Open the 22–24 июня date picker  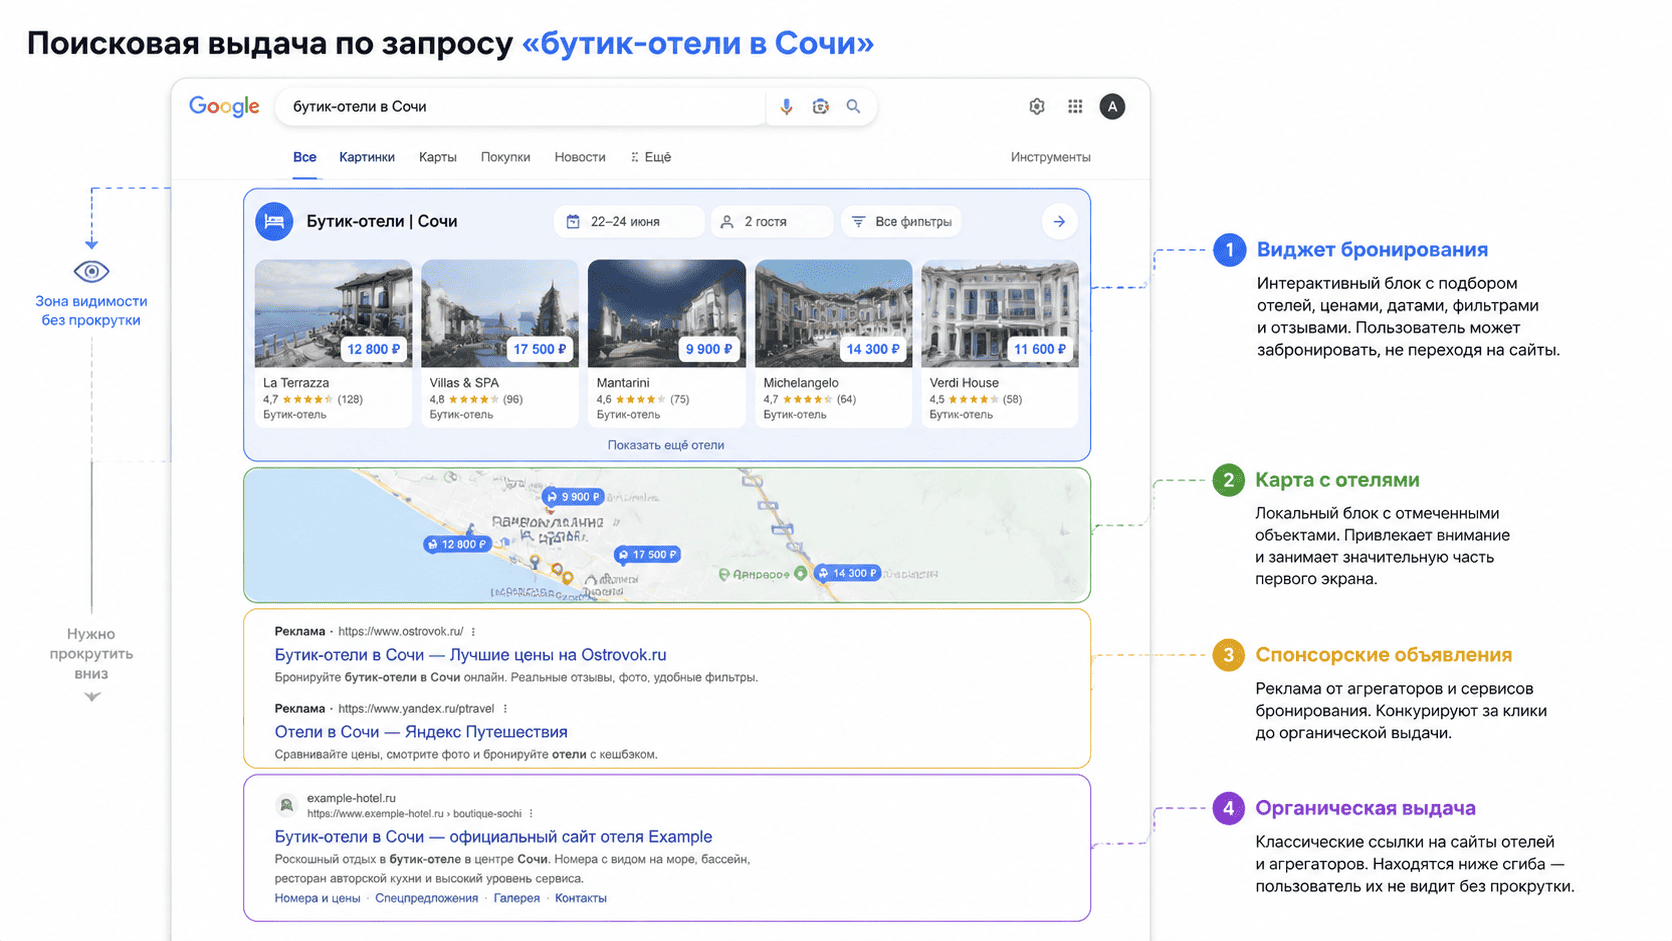629,222
